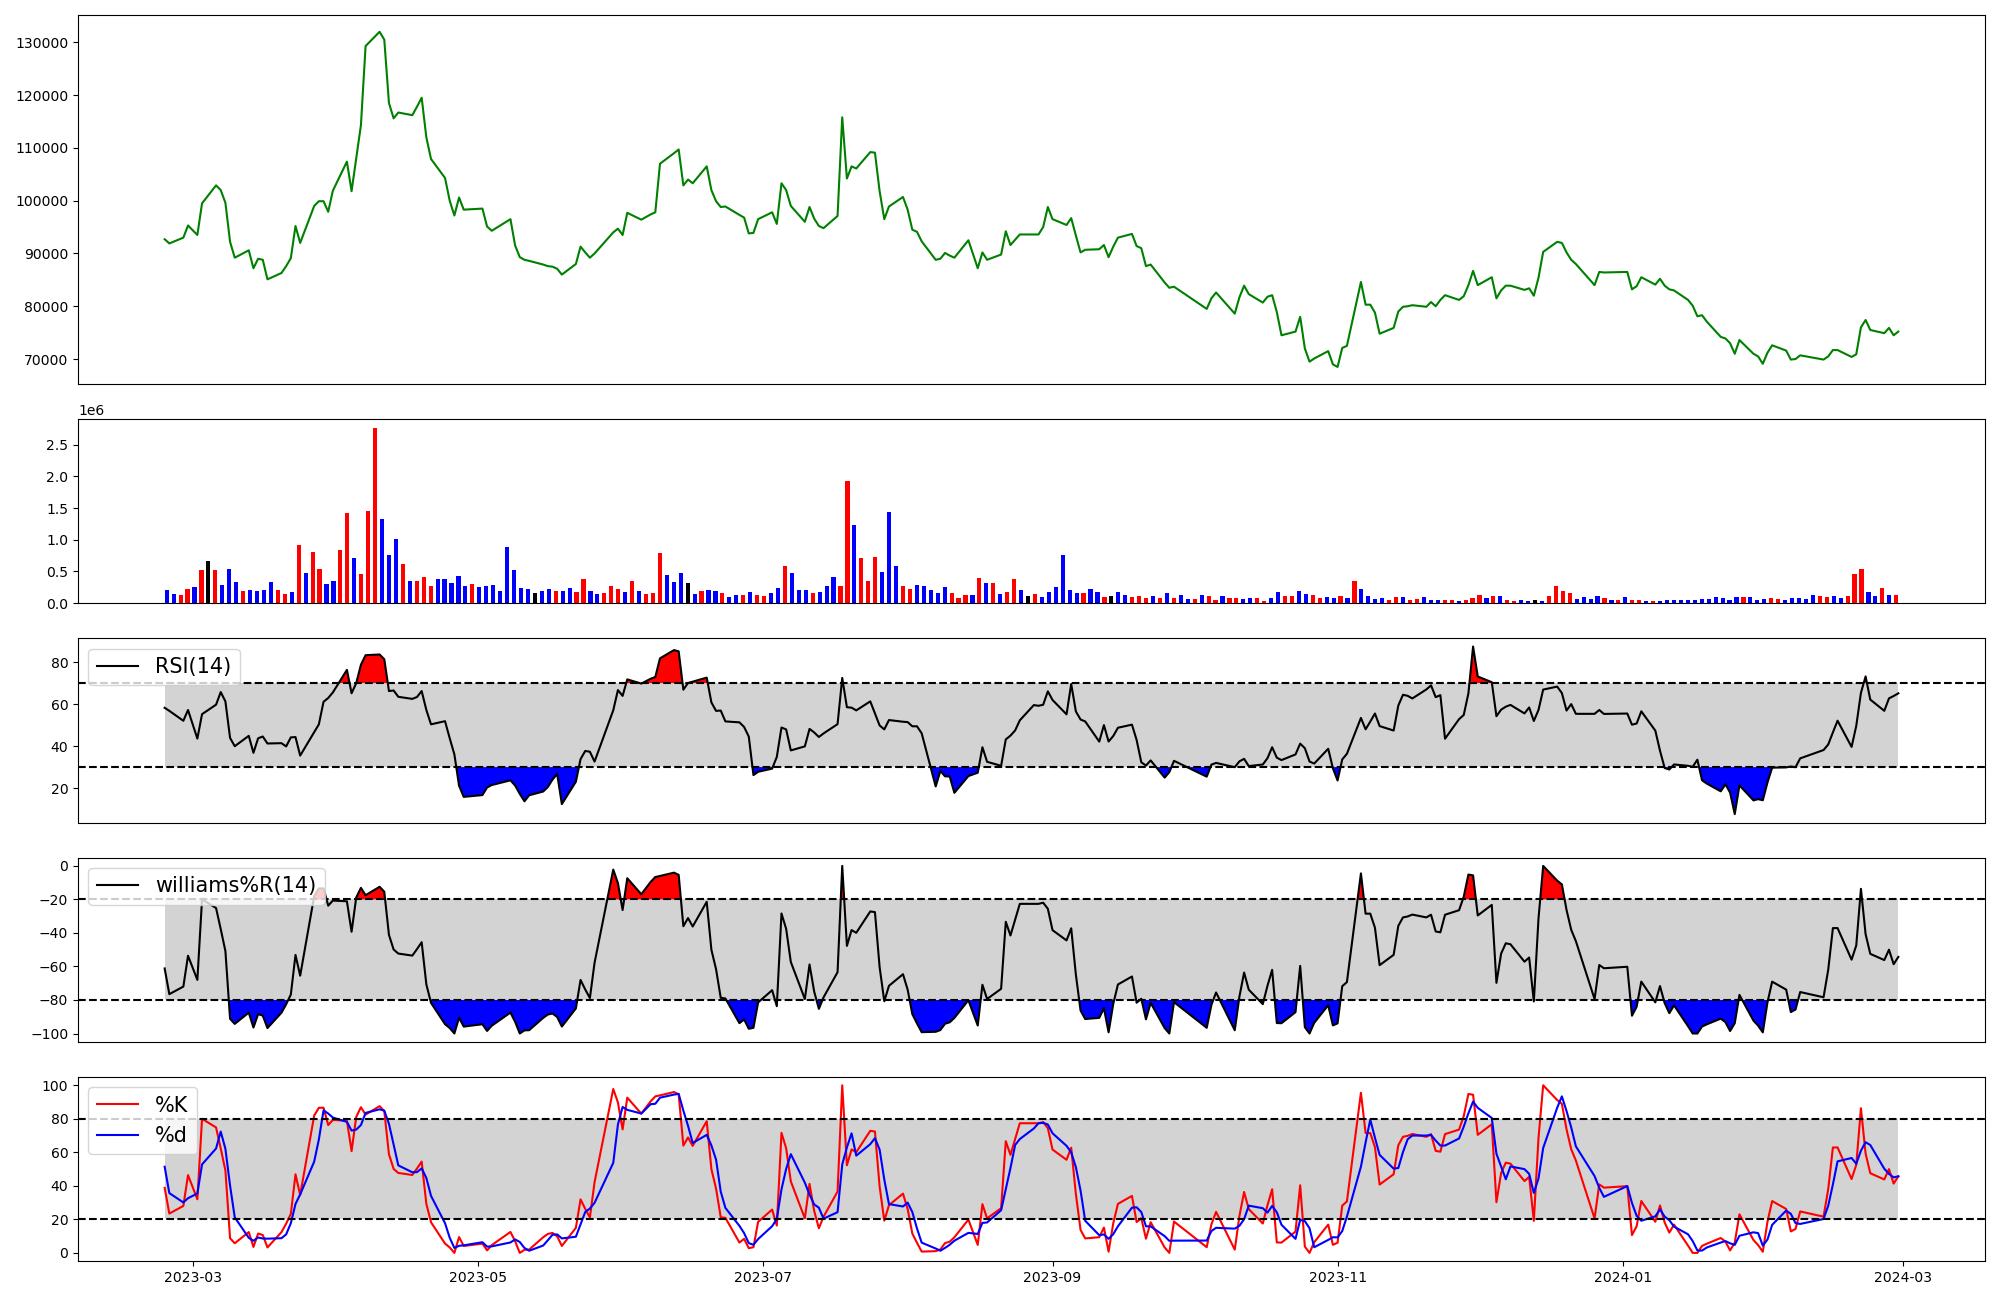The height and width of the screenshot is (1300, 2000).
Task: Click the 1e6 scale label above volume chart
Action: pyautogui.click(x=91, y=411)
